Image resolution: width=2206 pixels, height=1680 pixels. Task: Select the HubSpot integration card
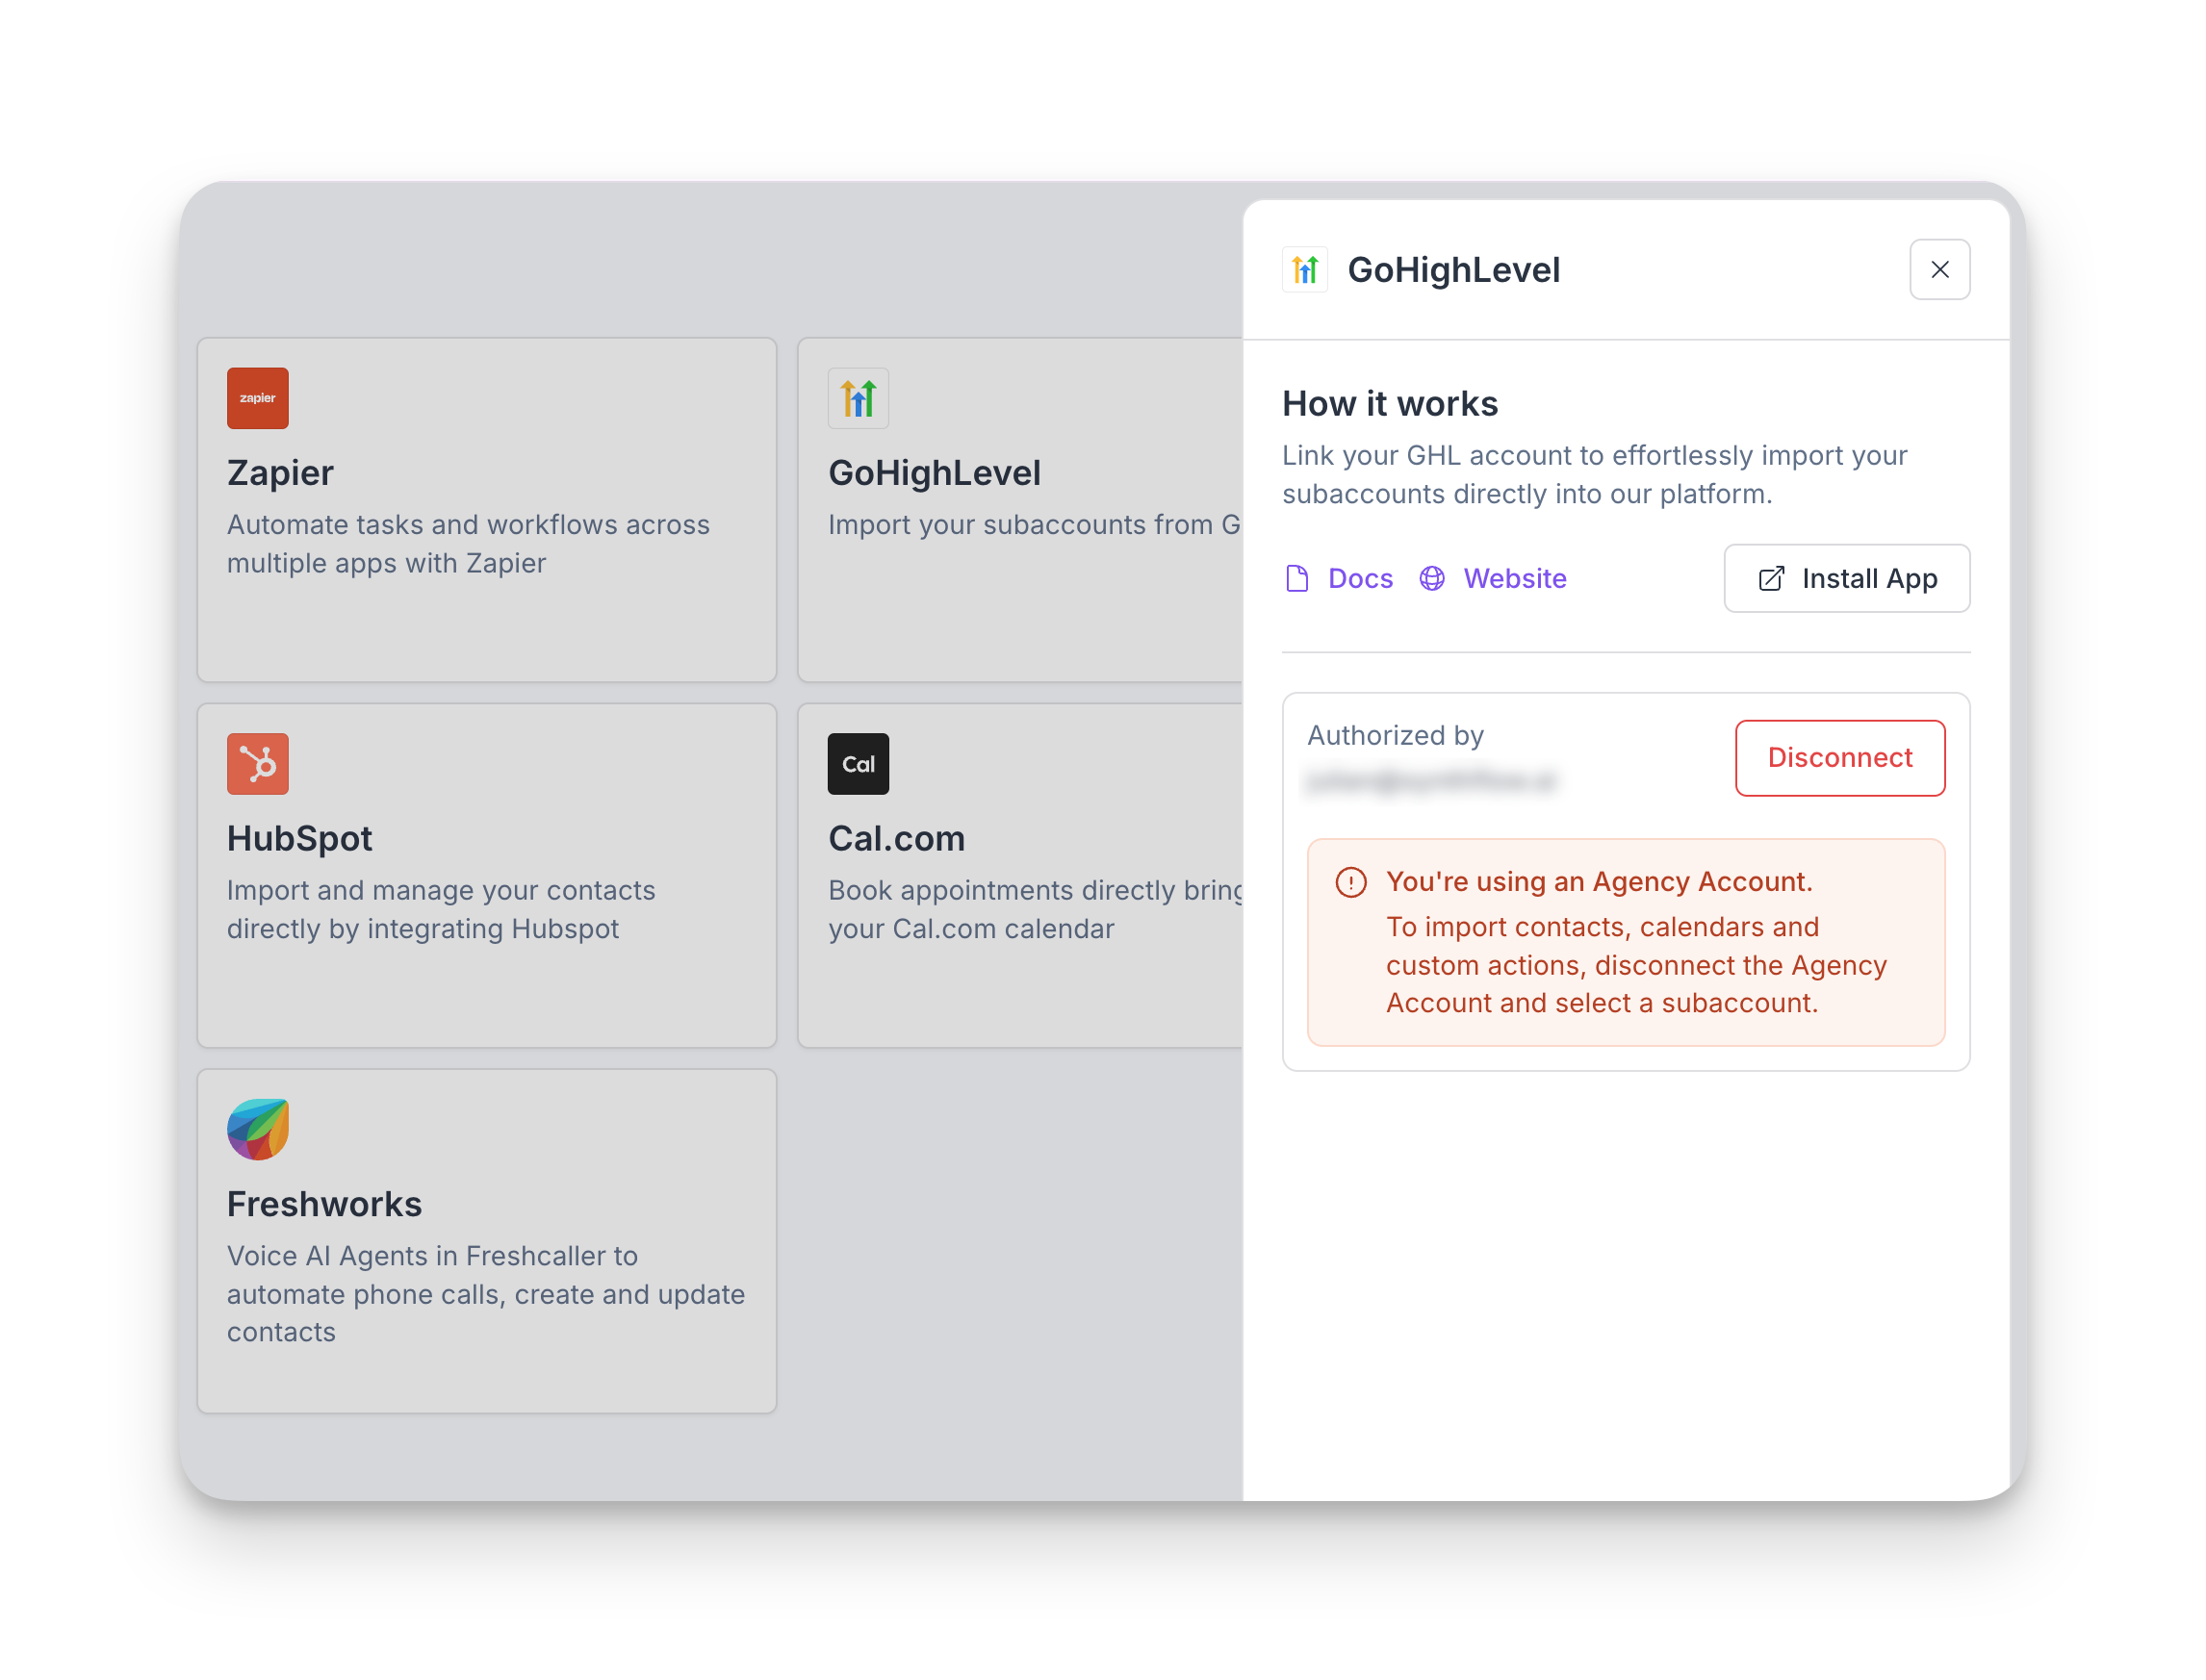click(486, 875)
